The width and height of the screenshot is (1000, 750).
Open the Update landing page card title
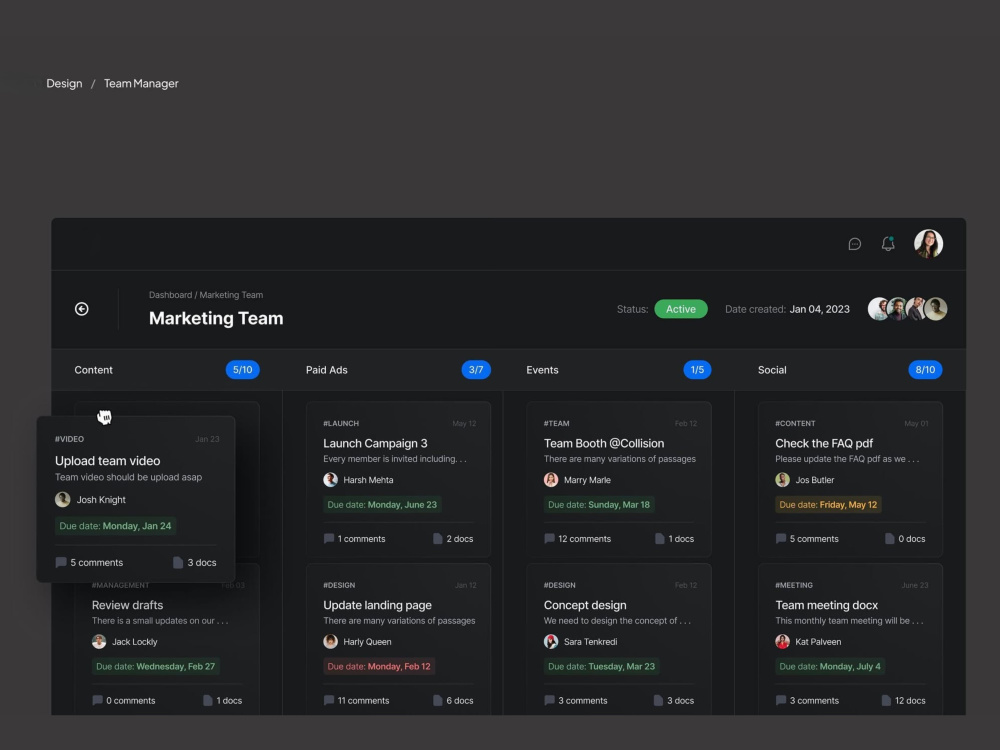coord(377,605)
